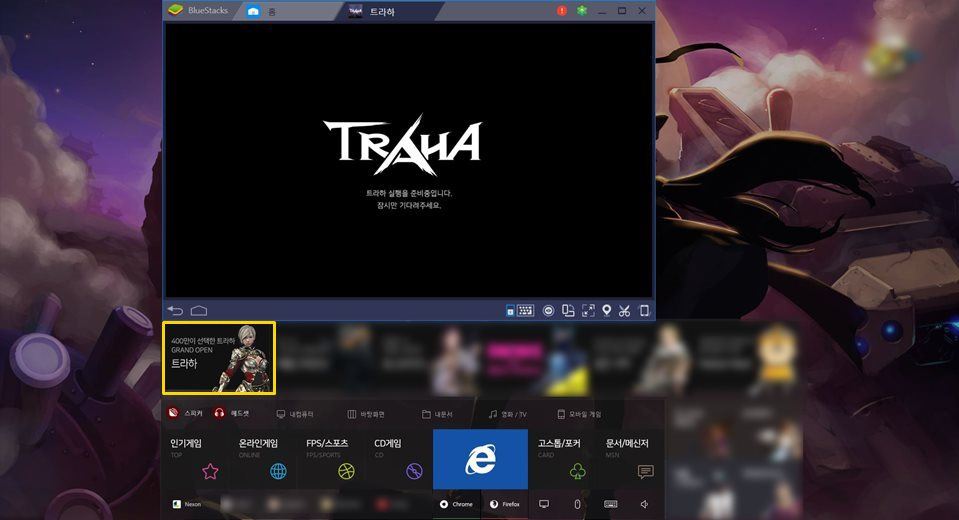Click the green badge icon in BlueStacks title bar

pyautogui.click(x=582, y=10)
